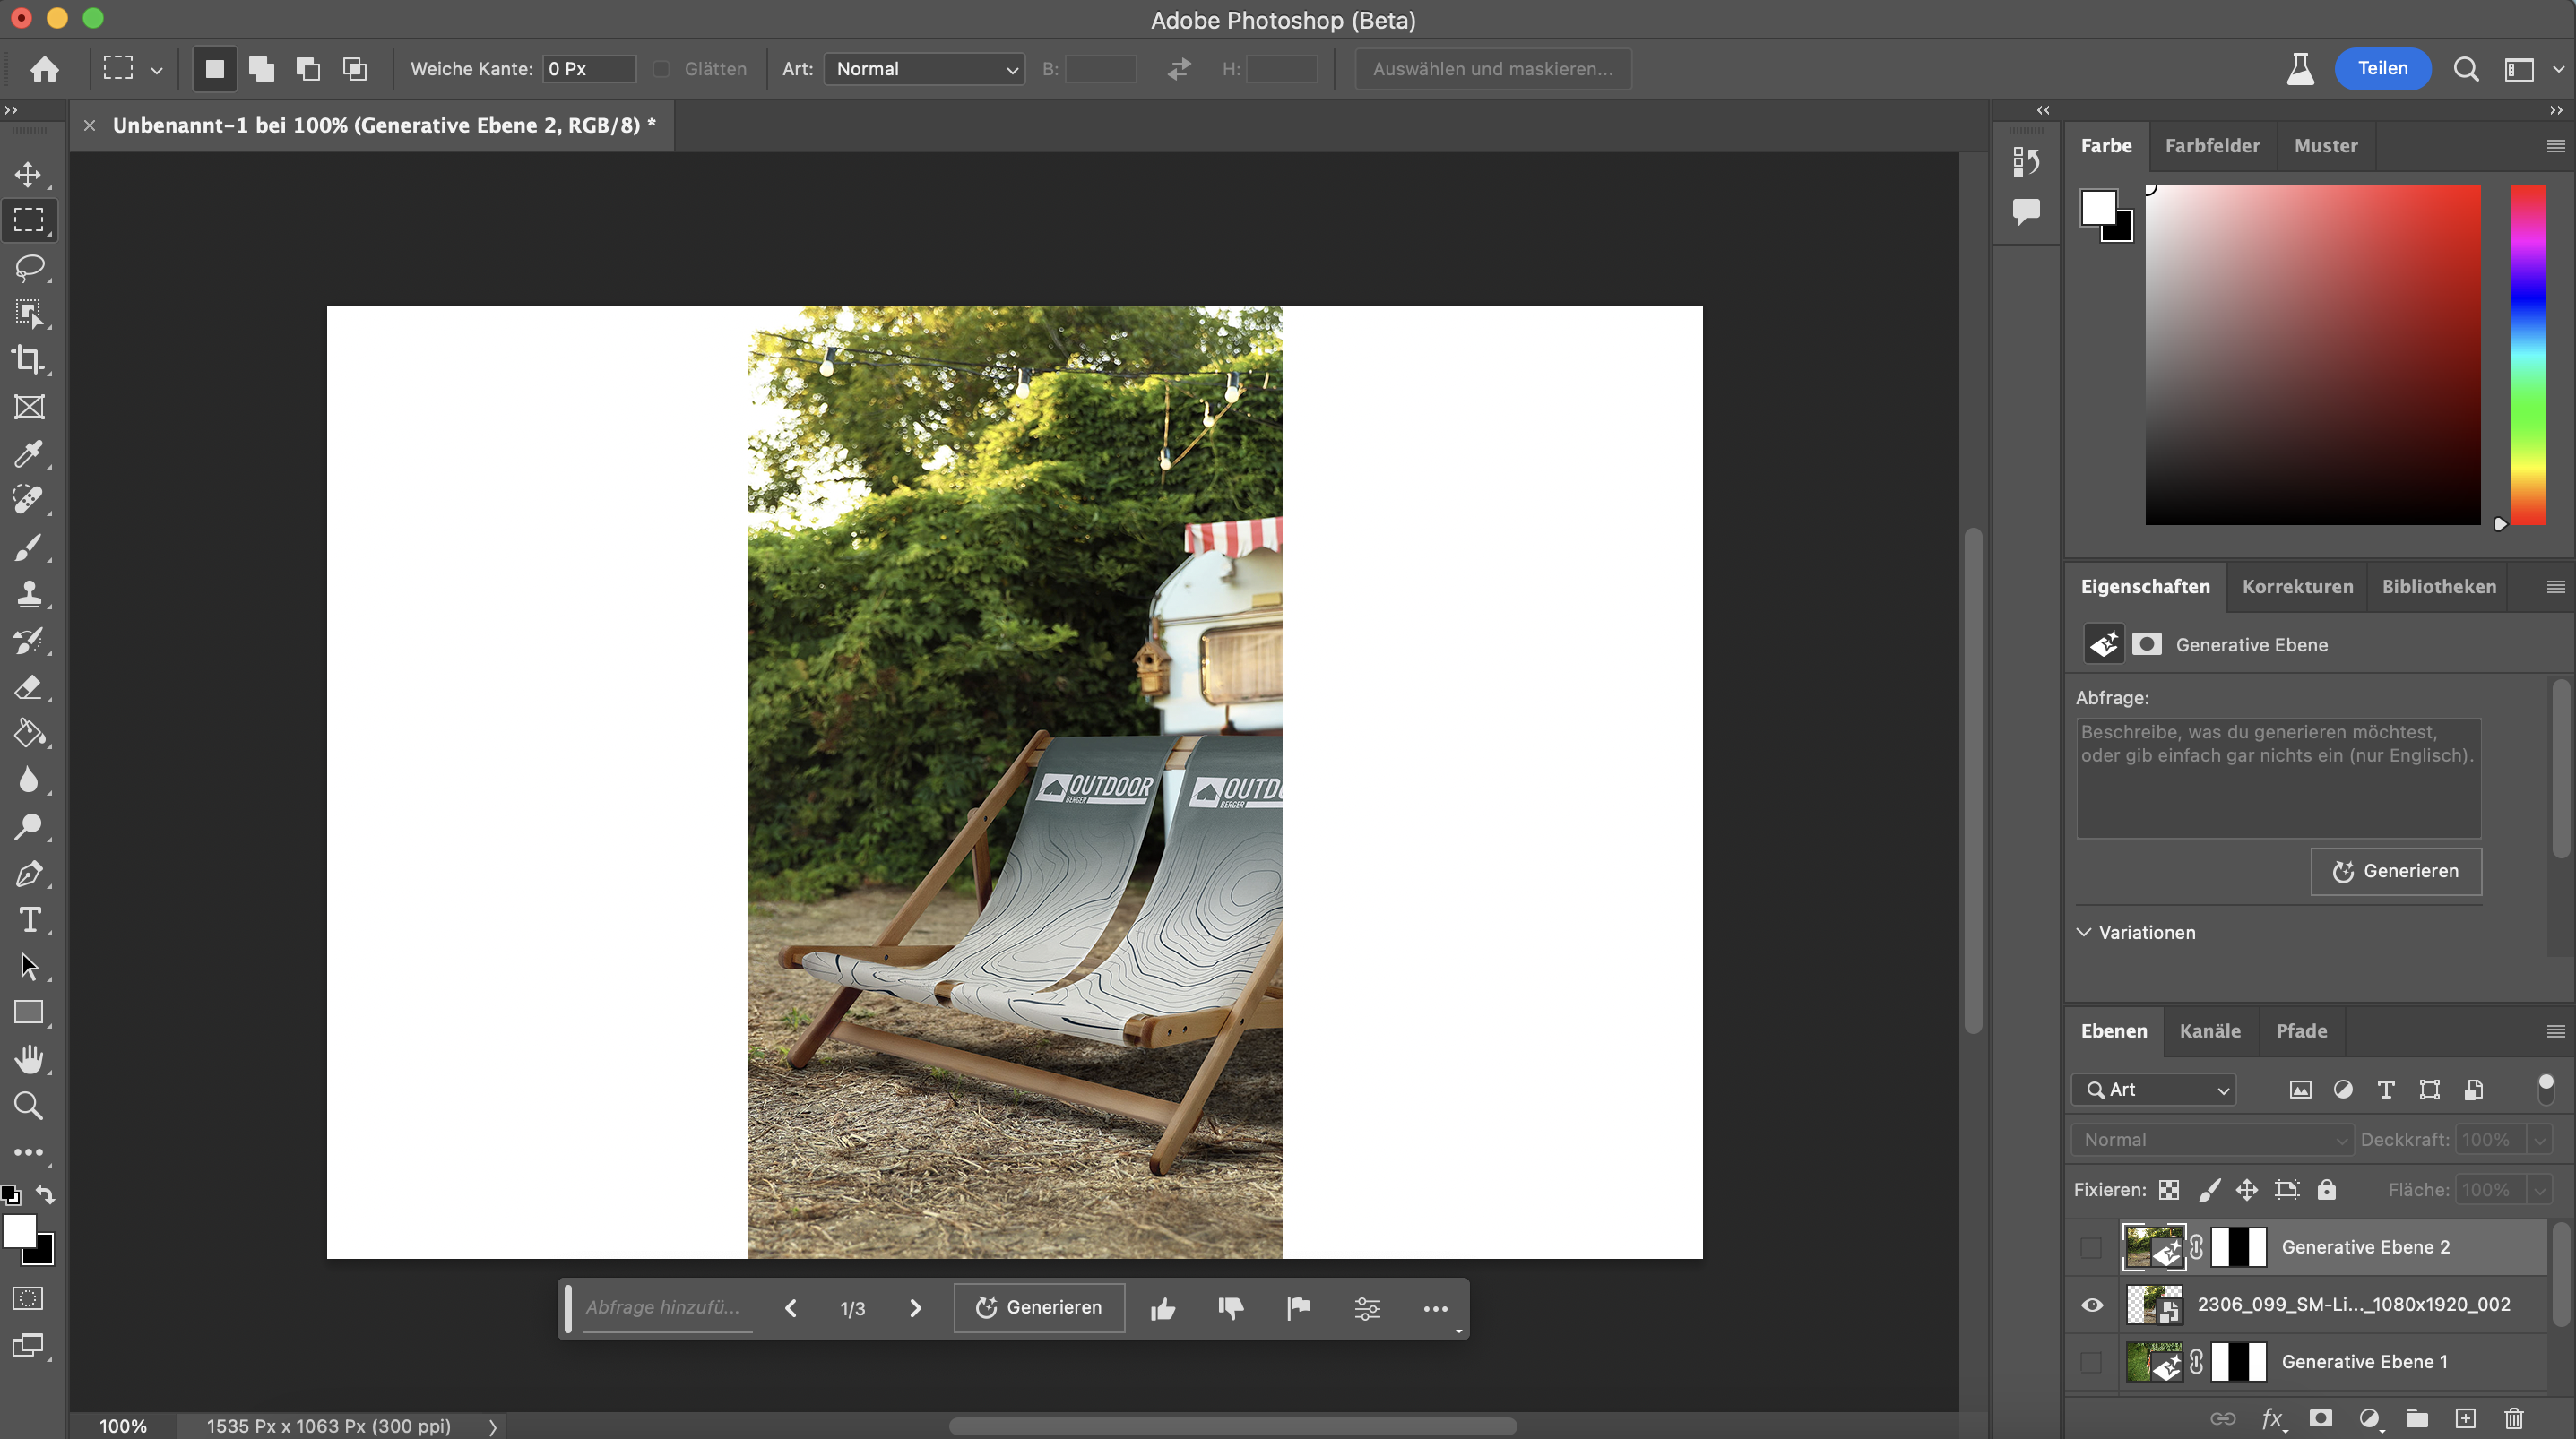This screenshot has width=2576, height=1439.
Task: Select the Eyedropper tool
Action: (x=29, y=454)
